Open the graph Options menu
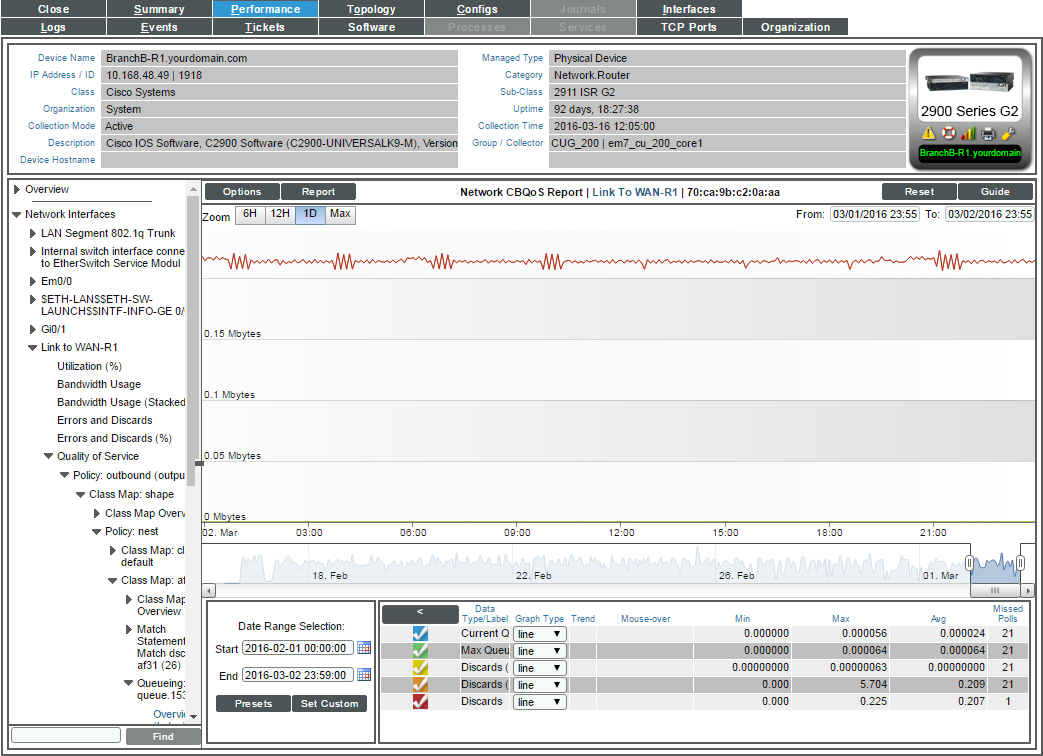 click(242, 191)
